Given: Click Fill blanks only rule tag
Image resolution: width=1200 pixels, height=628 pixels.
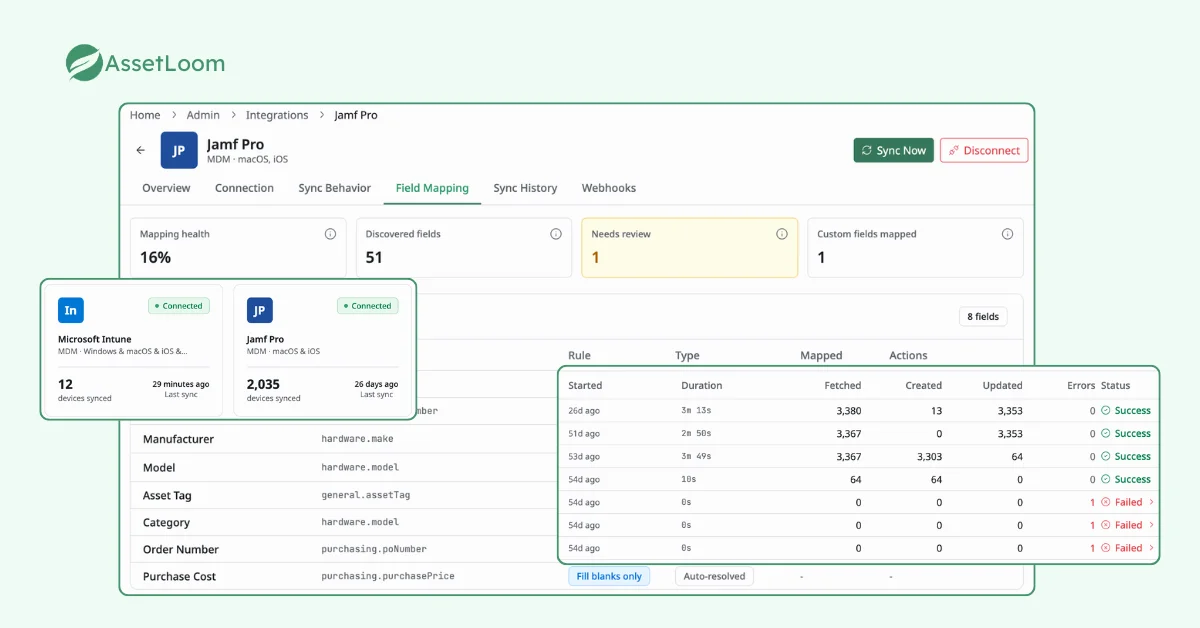Looking at the screenshot, I should (609, 577).
